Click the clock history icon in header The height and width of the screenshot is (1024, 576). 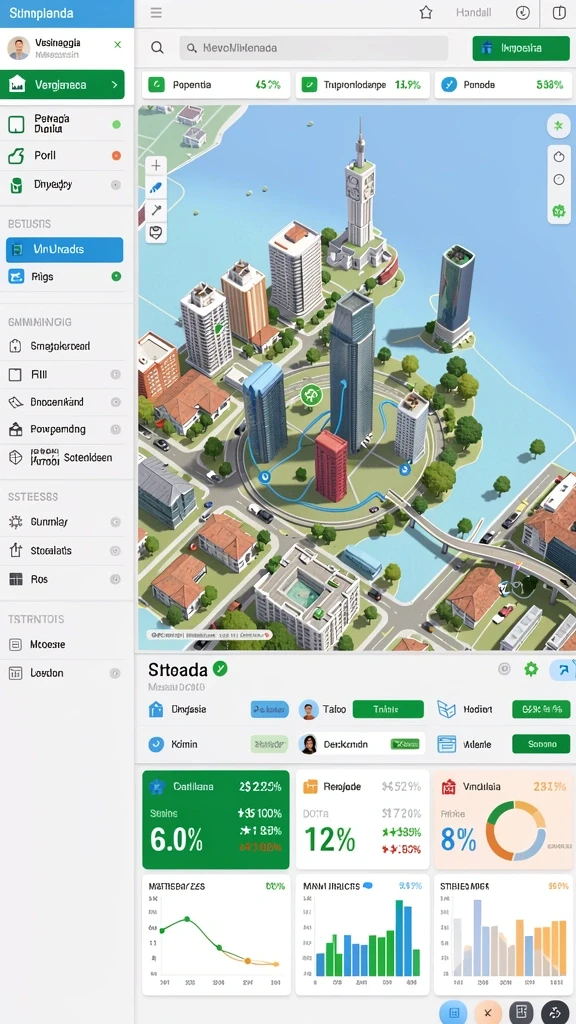pos(522,12)
